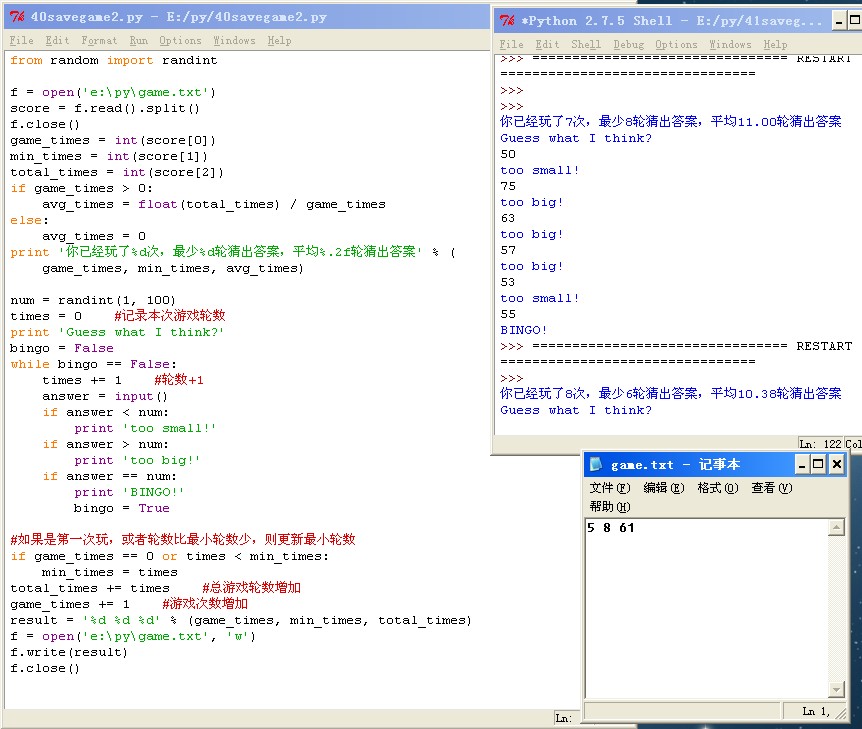Viewport: 862px width, 729px height.
Task: Minimize the game.txt Notepad window
Action: click(x=801, y=464)
